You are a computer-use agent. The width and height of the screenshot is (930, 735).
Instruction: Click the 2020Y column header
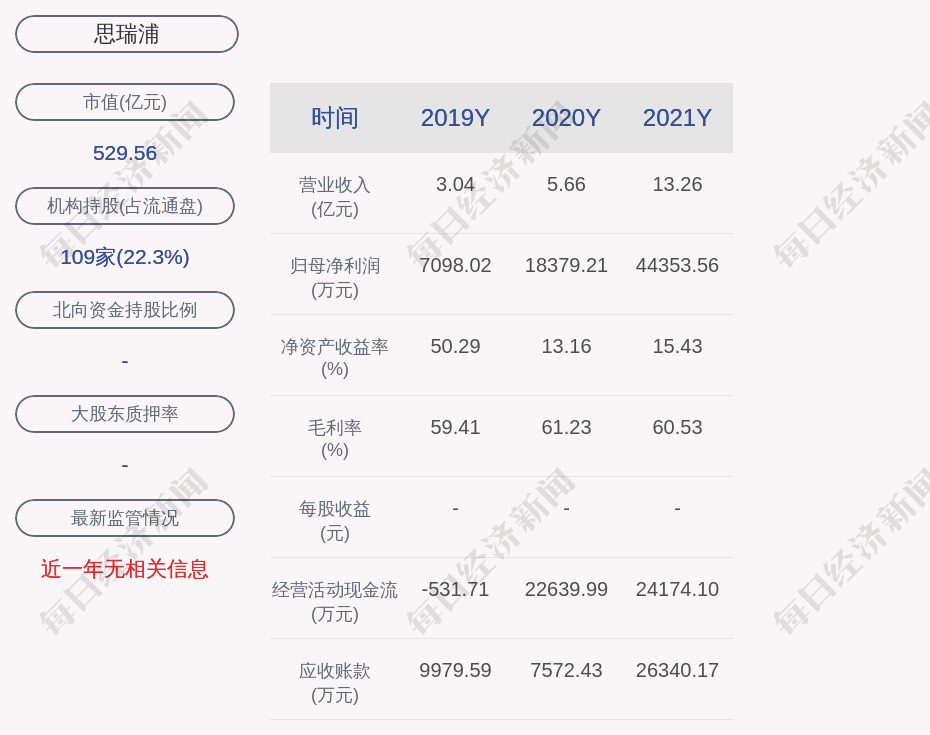[566, 117]
